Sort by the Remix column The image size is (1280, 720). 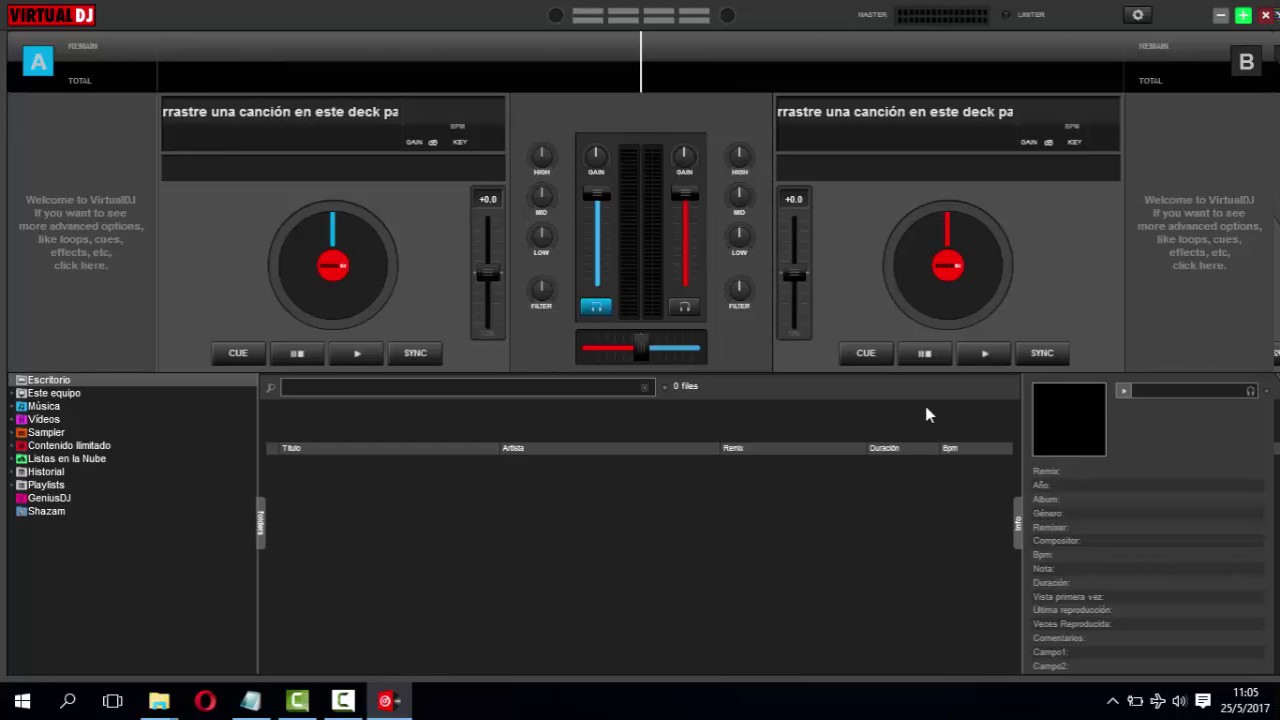[x=794, y=448]
